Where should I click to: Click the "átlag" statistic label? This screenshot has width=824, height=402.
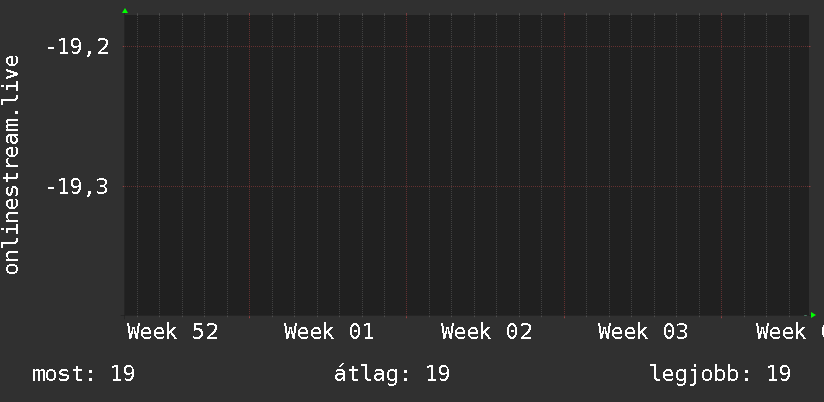[x=372, y=374]
